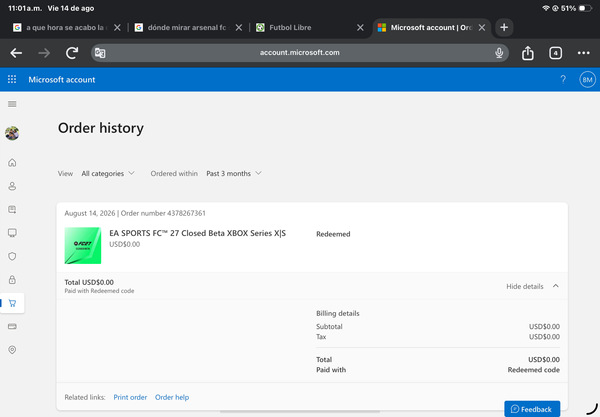
Task: Click the Feedback button
Action: [x=532, y=409]
